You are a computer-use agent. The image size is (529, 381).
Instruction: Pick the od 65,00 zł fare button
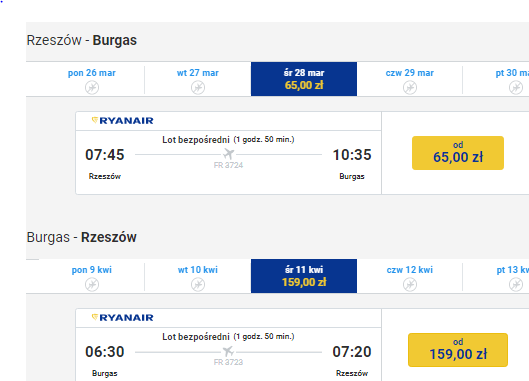pos(458,153)
